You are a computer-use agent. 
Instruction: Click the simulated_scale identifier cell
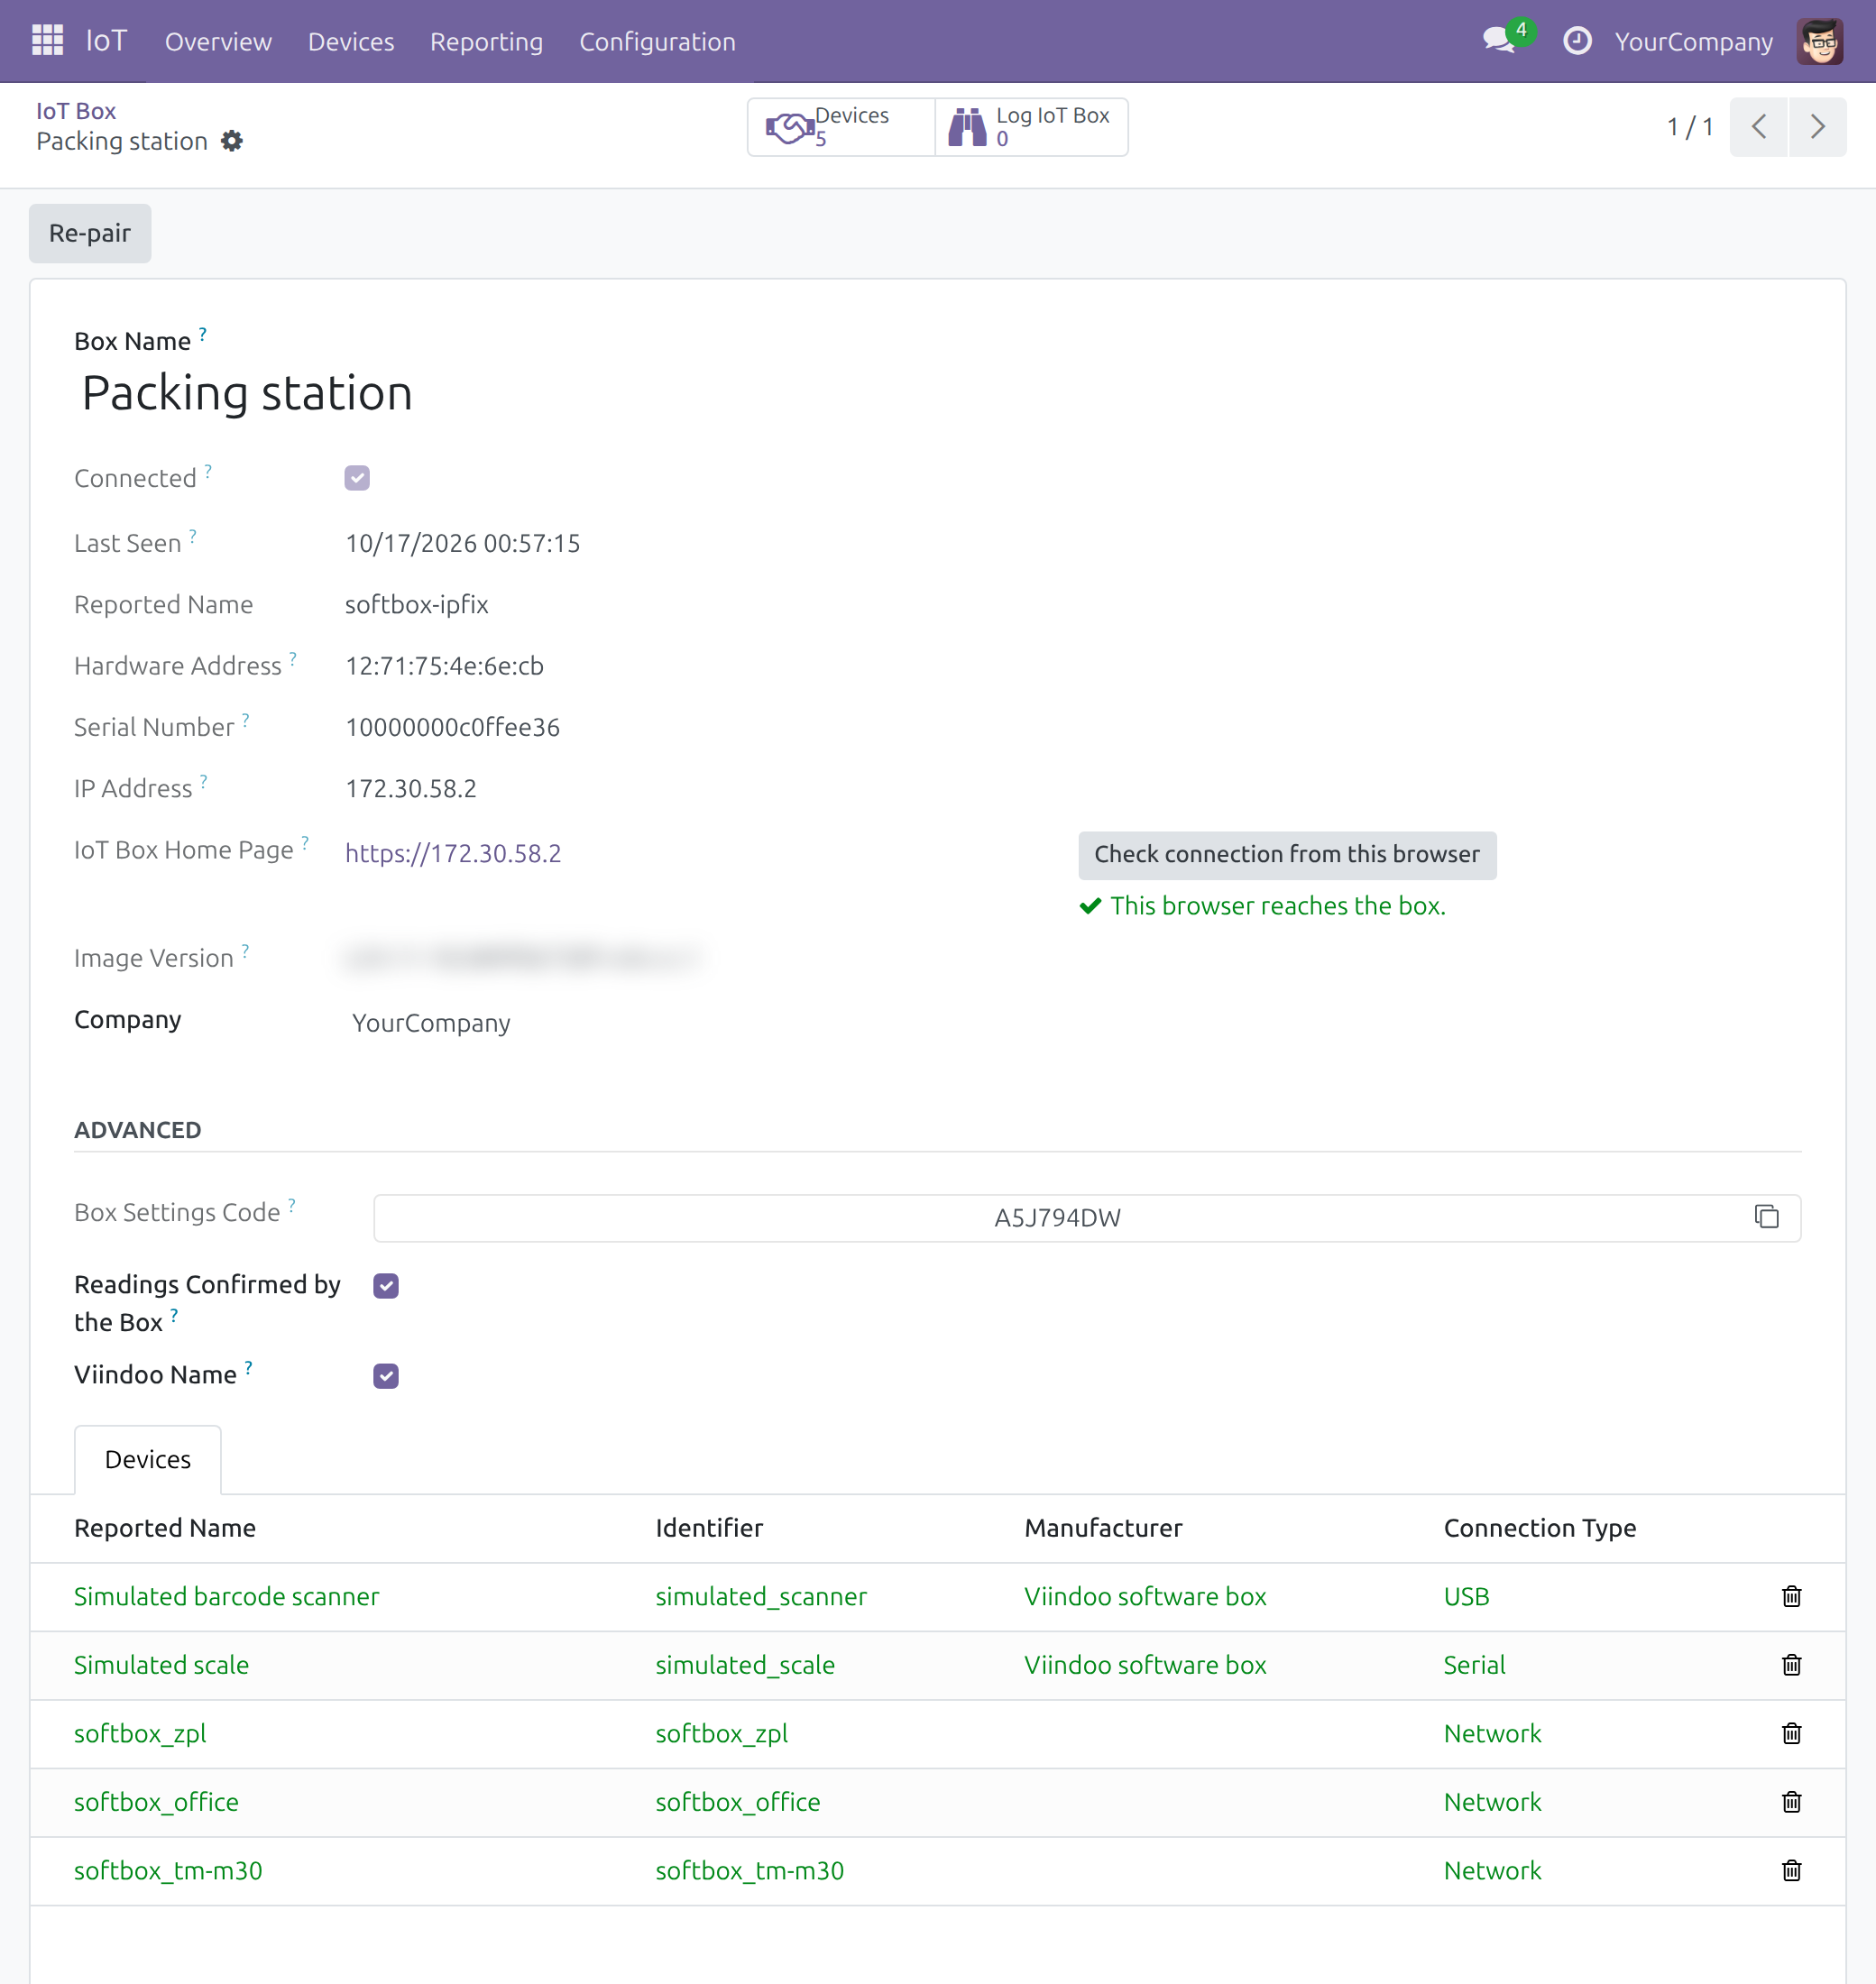pyautogui.click(x=745, y=1666)
